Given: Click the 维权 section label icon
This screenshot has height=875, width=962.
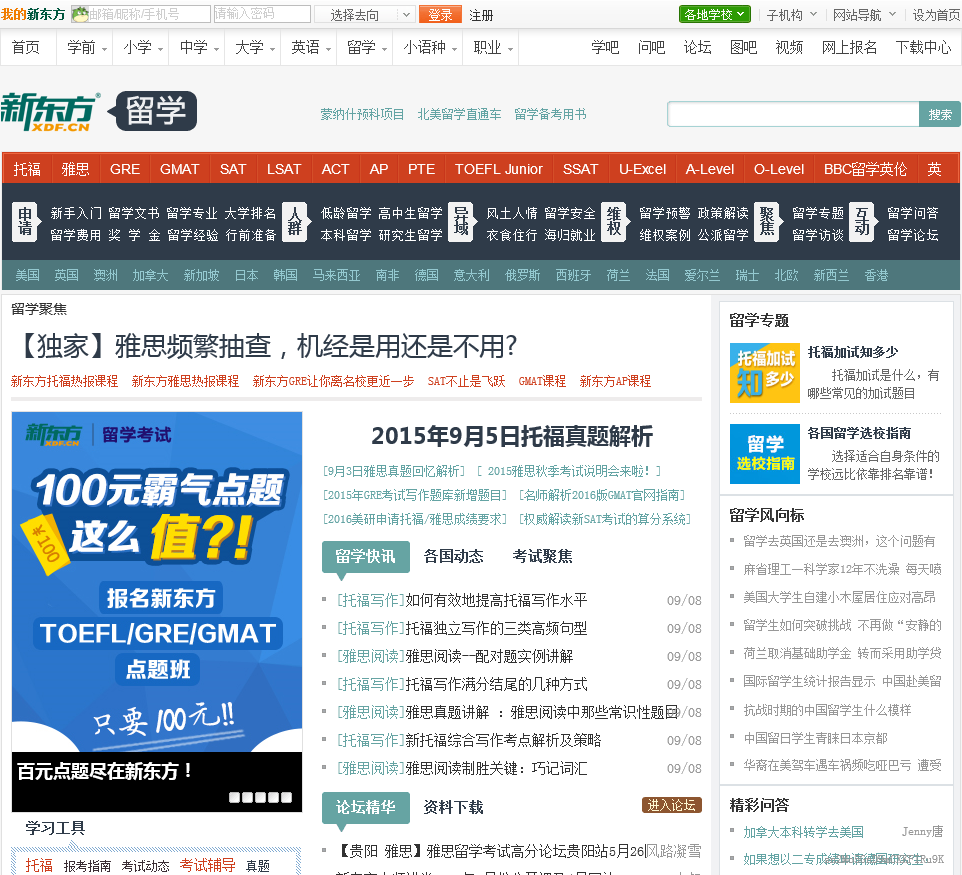Looking at the screenshot, I should [614, 222].
